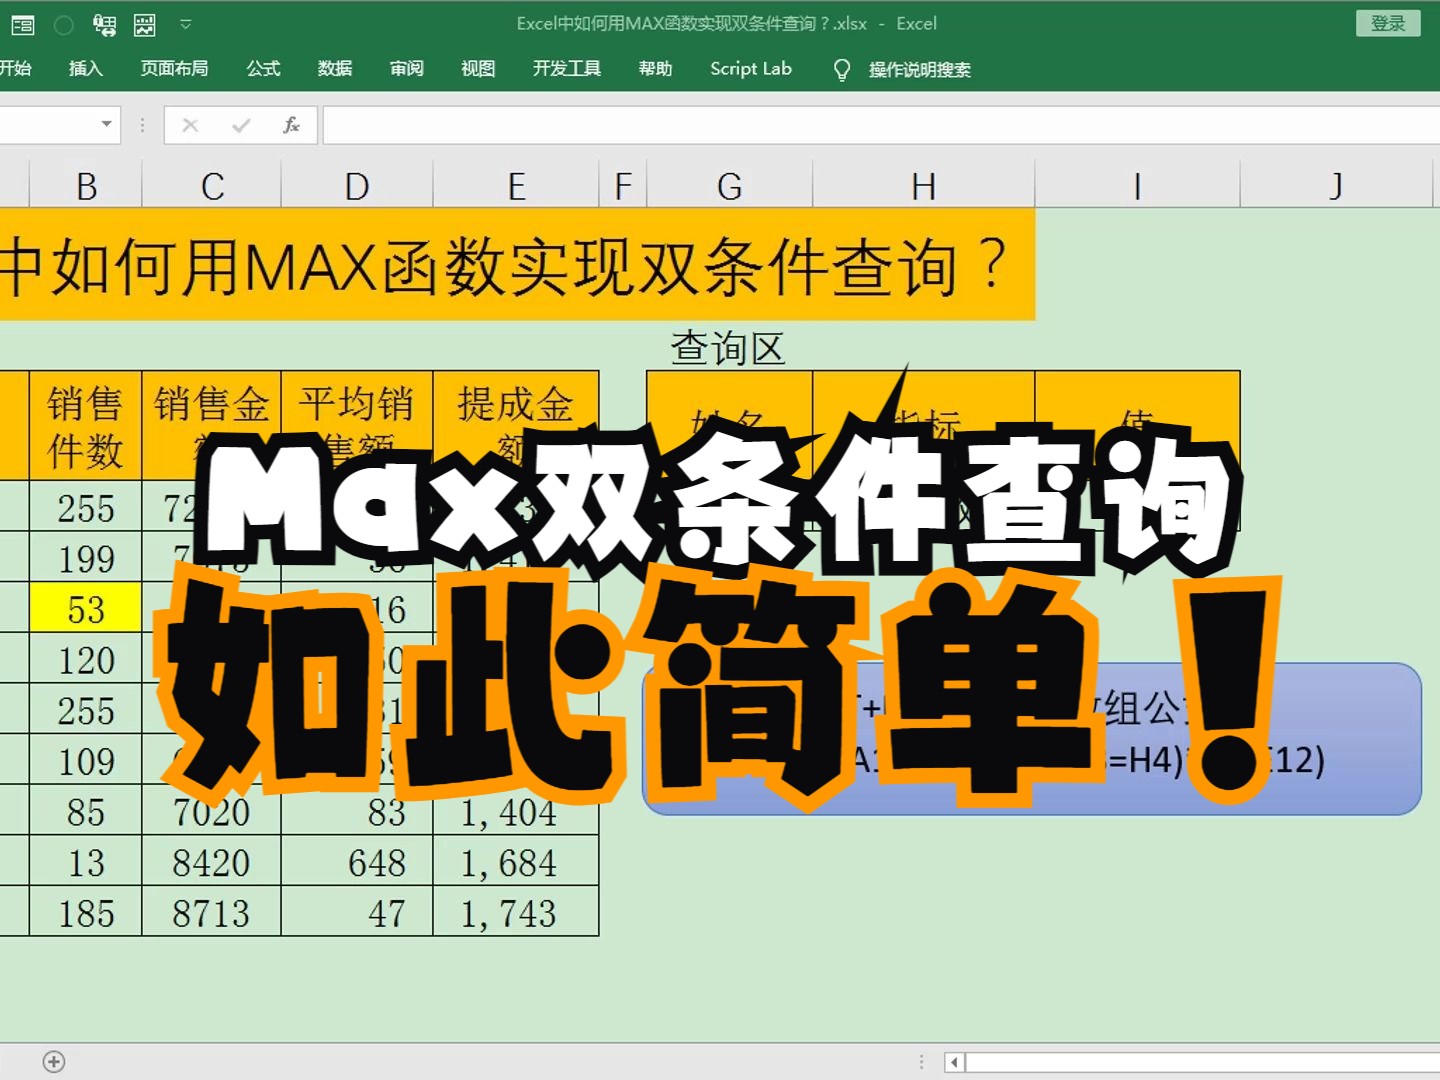Open the 插入 ribbon tab
The image size is (1440, 1080).
click(x=86, y=68)
